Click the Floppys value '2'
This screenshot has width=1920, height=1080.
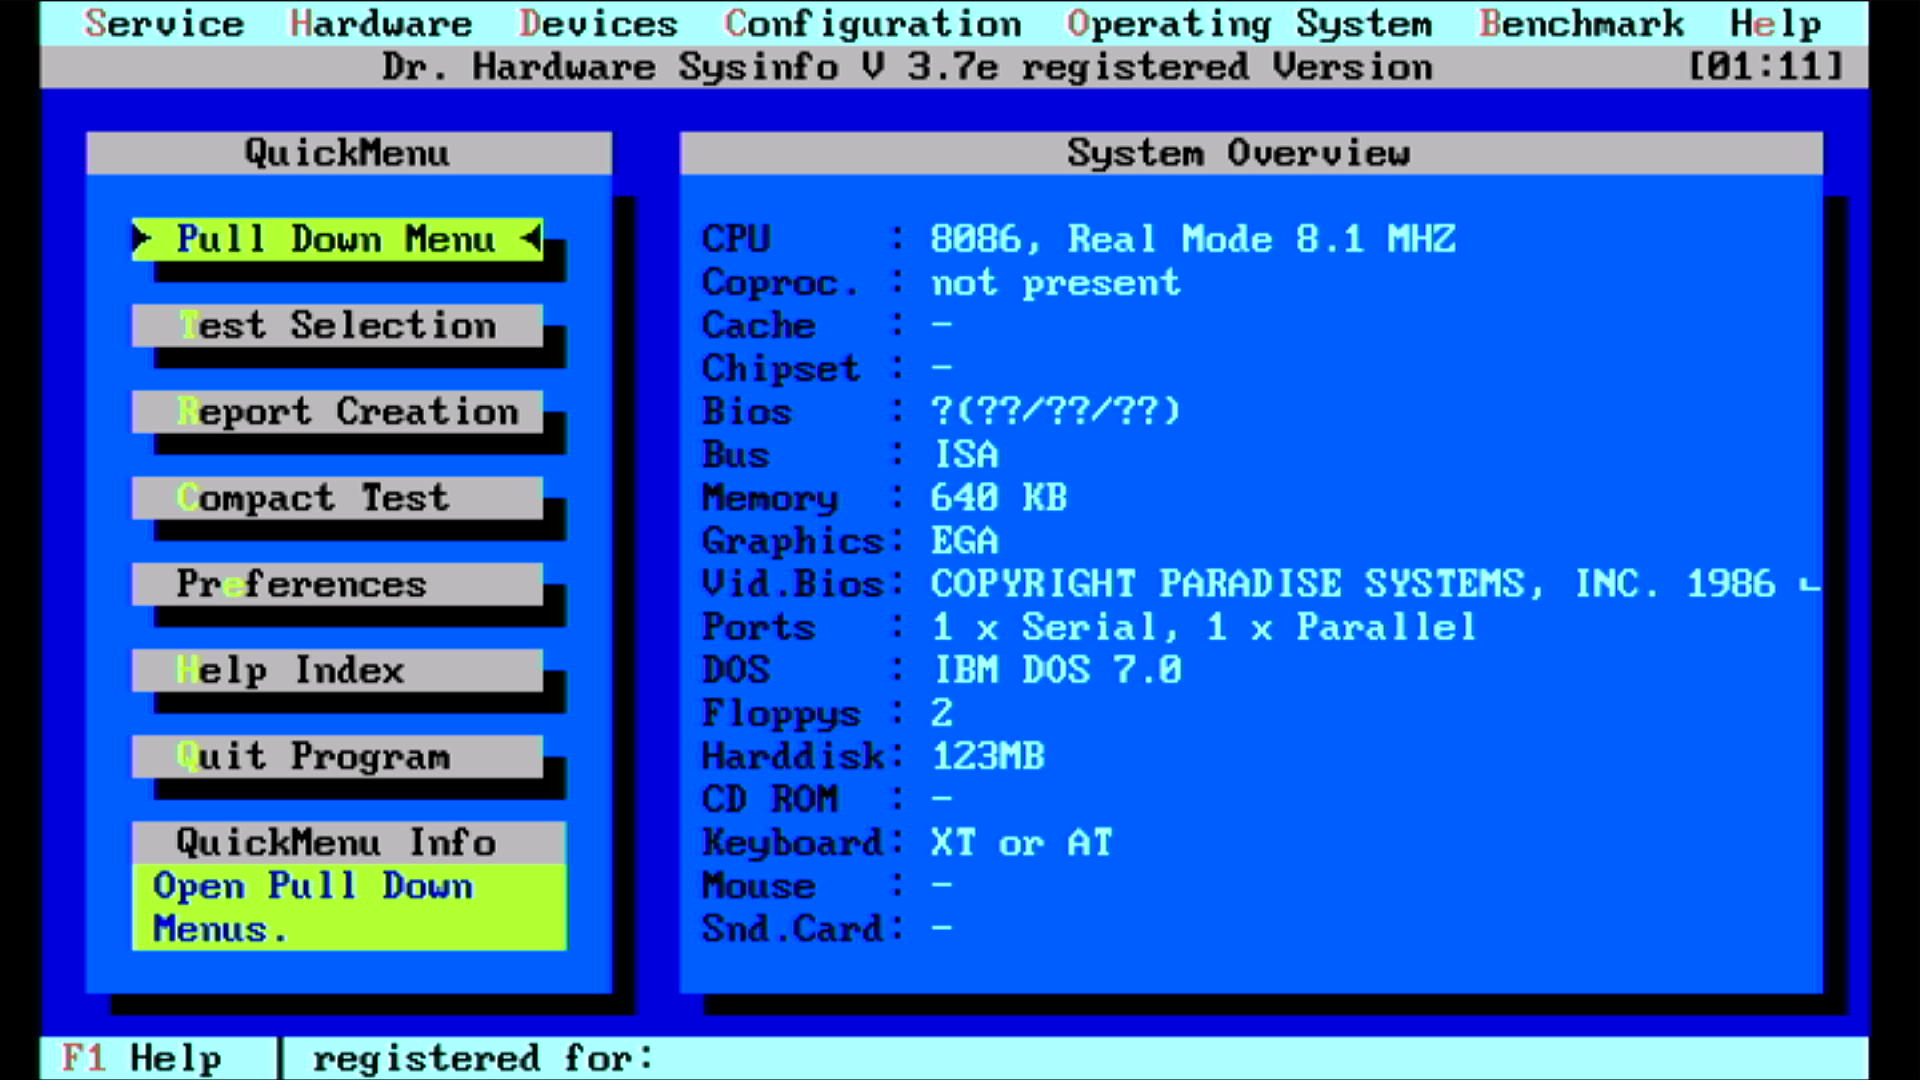(x=942, y=713)
